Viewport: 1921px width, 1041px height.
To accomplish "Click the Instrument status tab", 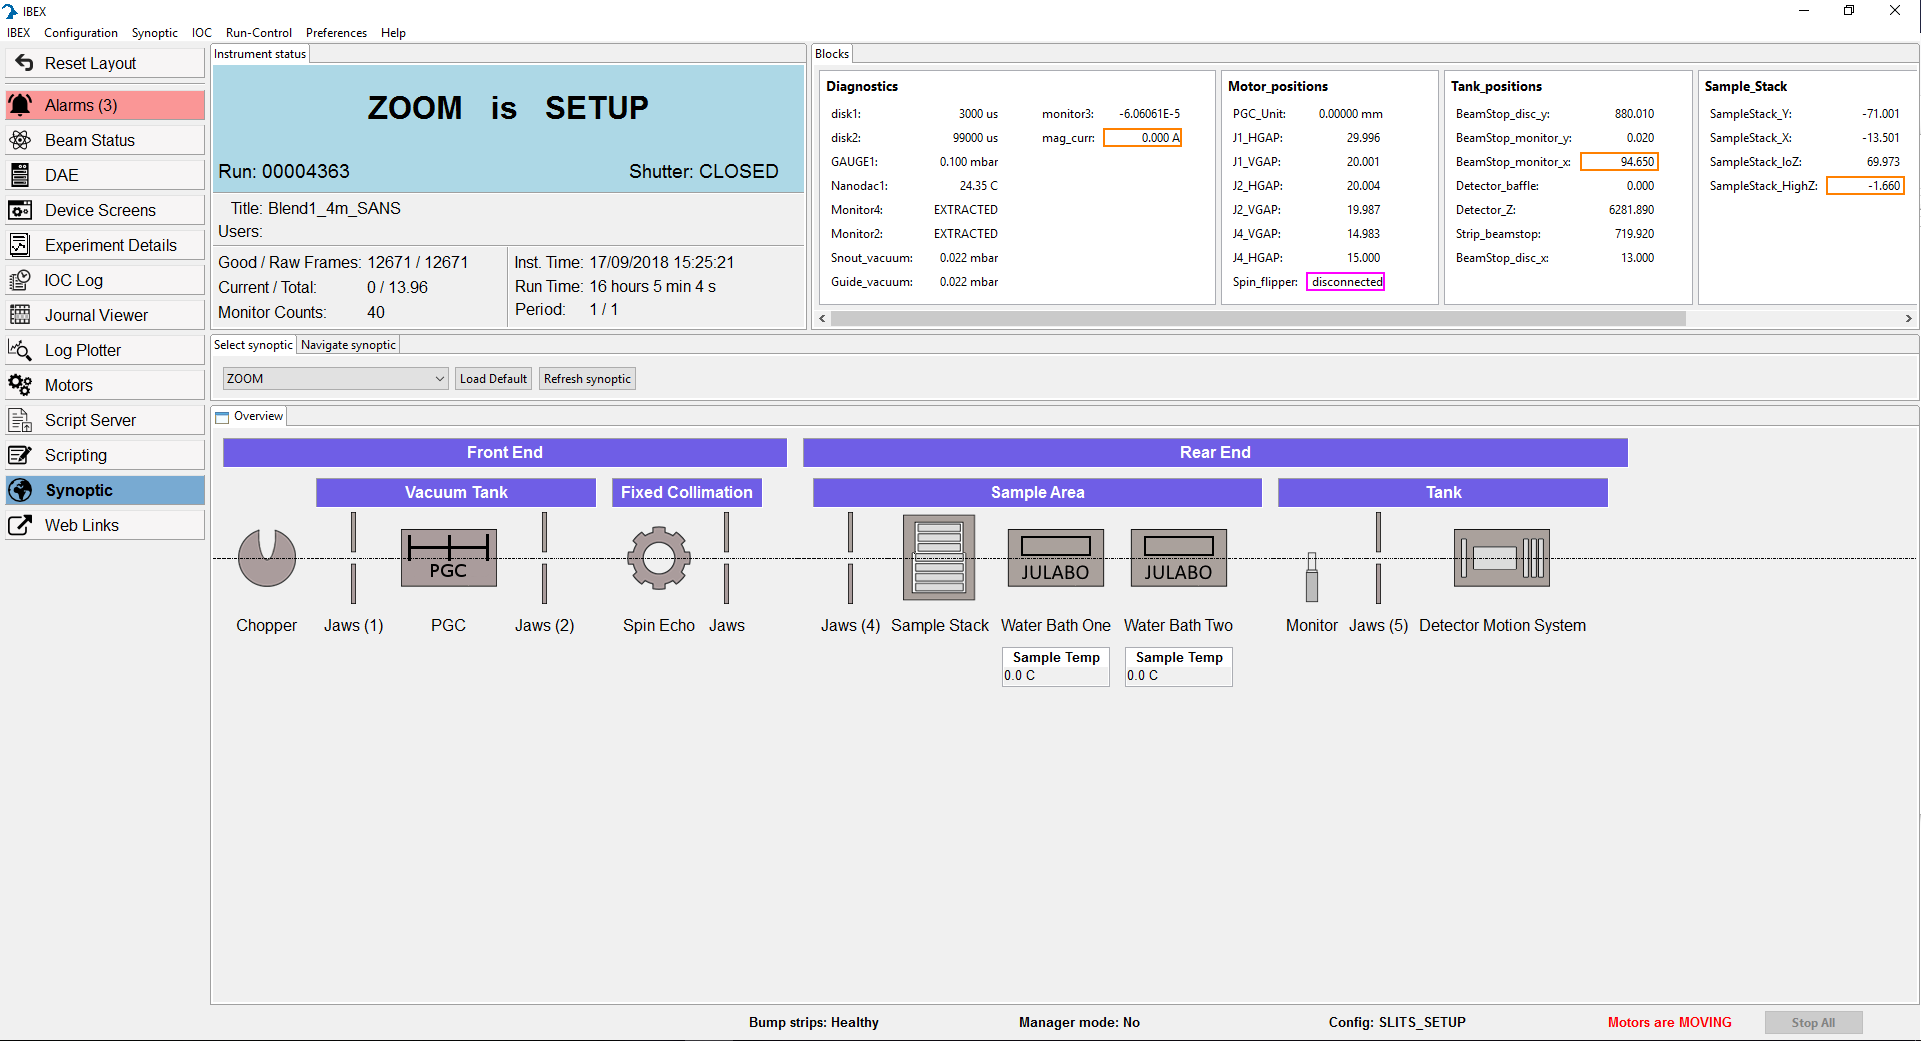I will click(x=260, y=54).
